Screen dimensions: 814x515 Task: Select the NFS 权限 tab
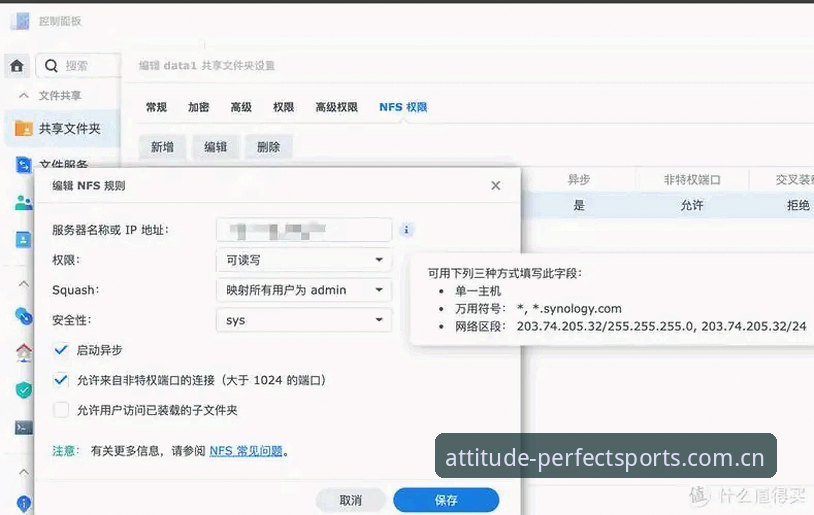coord(403,107)
